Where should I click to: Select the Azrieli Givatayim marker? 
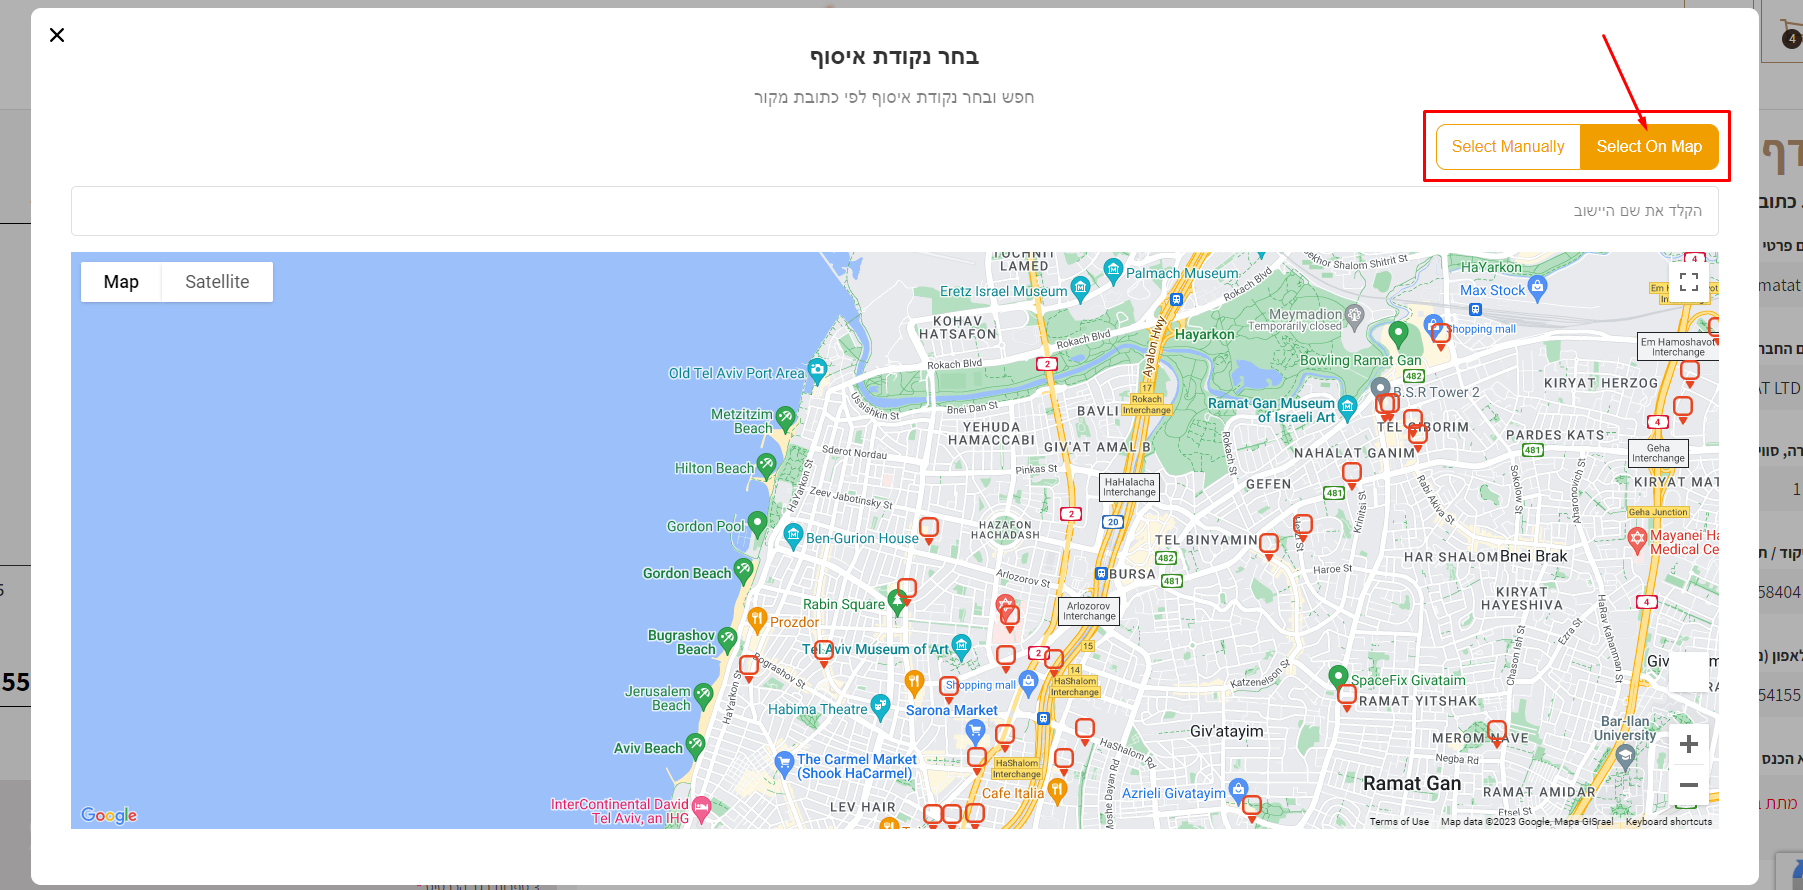tap(1238, 789)
